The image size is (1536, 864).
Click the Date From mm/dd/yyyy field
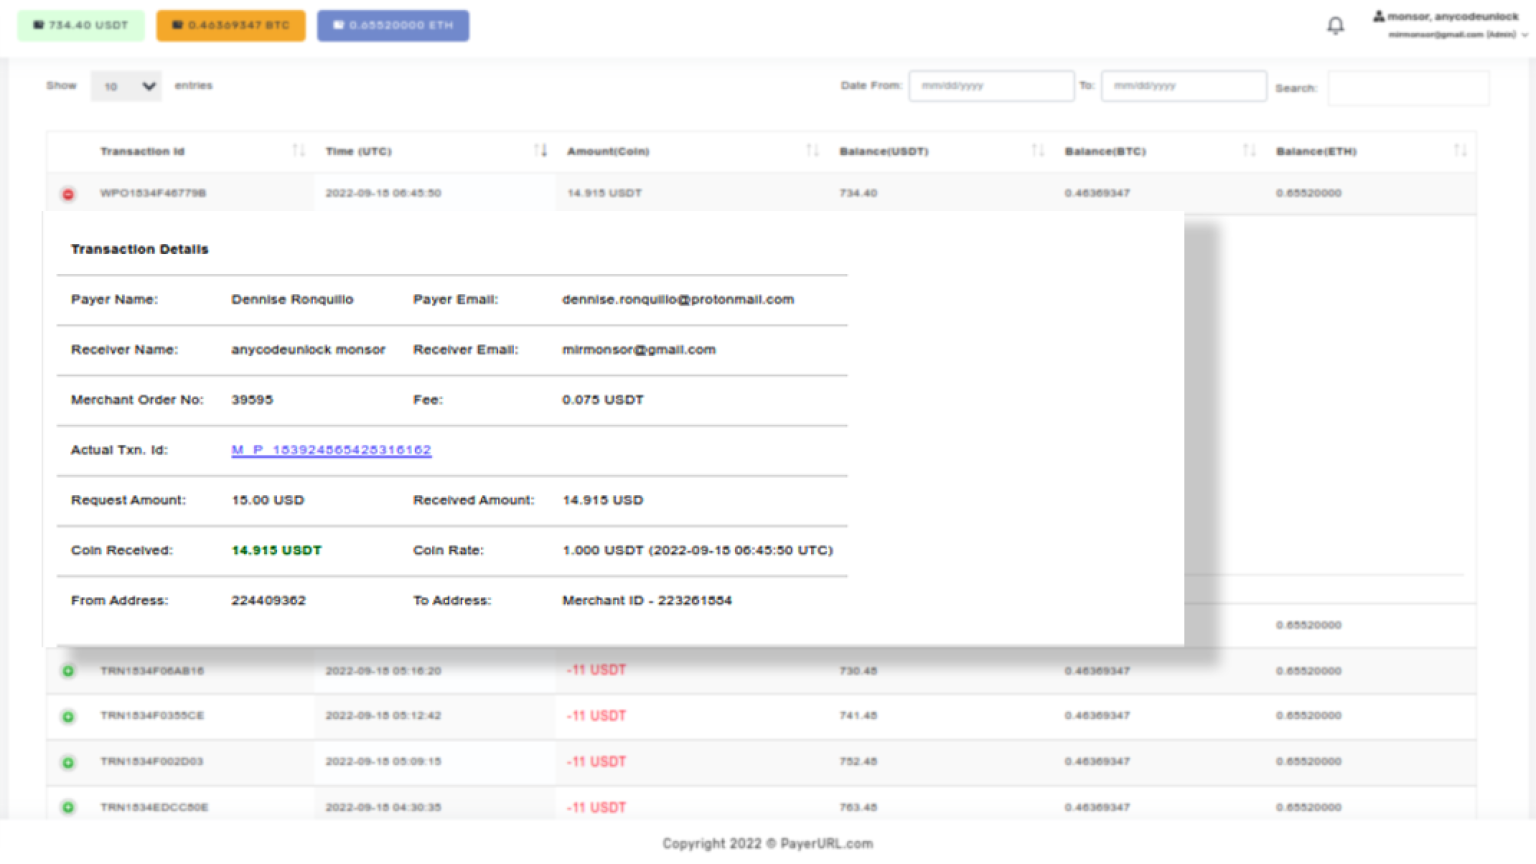coord(990,86)
